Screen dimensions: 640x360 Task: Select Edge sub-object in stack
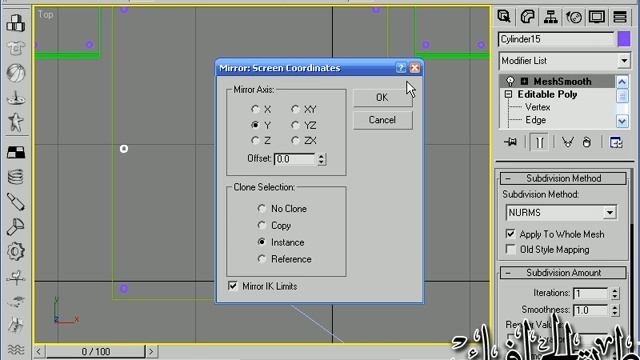click(x=536, y=120)
